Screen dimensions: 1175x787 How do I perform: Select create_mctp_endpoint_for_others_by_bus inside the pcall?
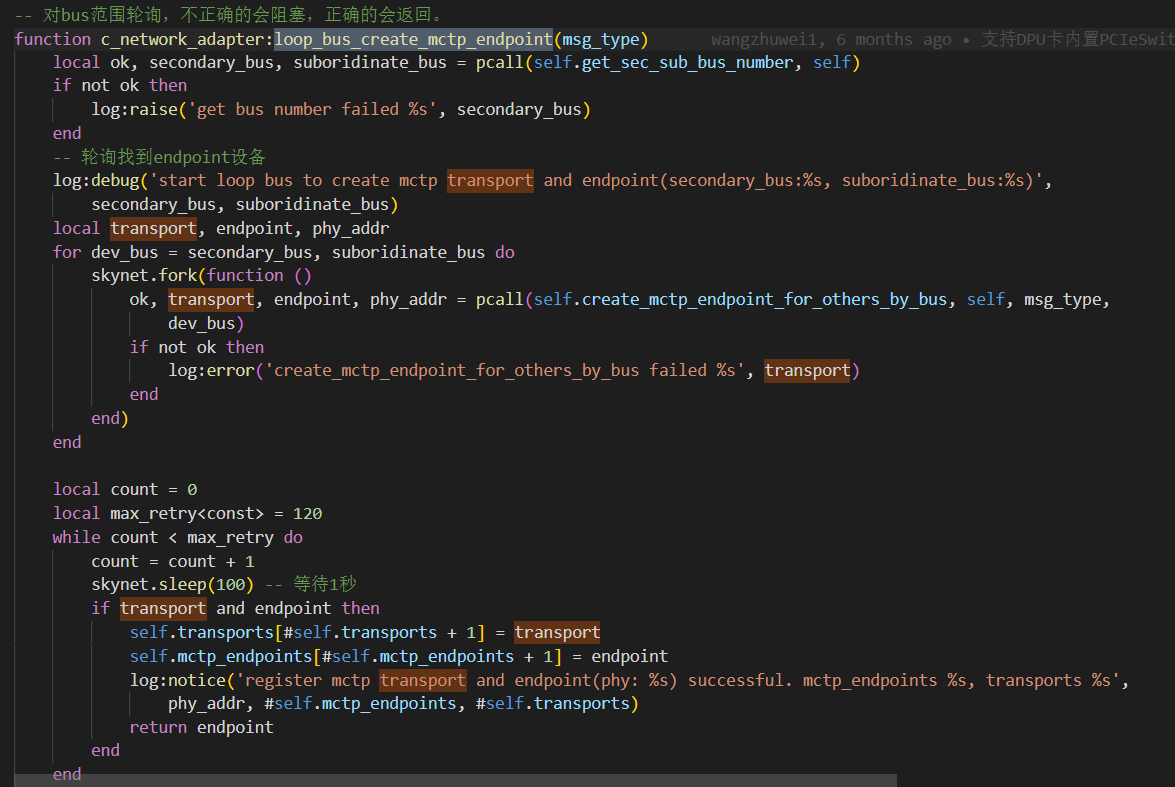(764, 299)
